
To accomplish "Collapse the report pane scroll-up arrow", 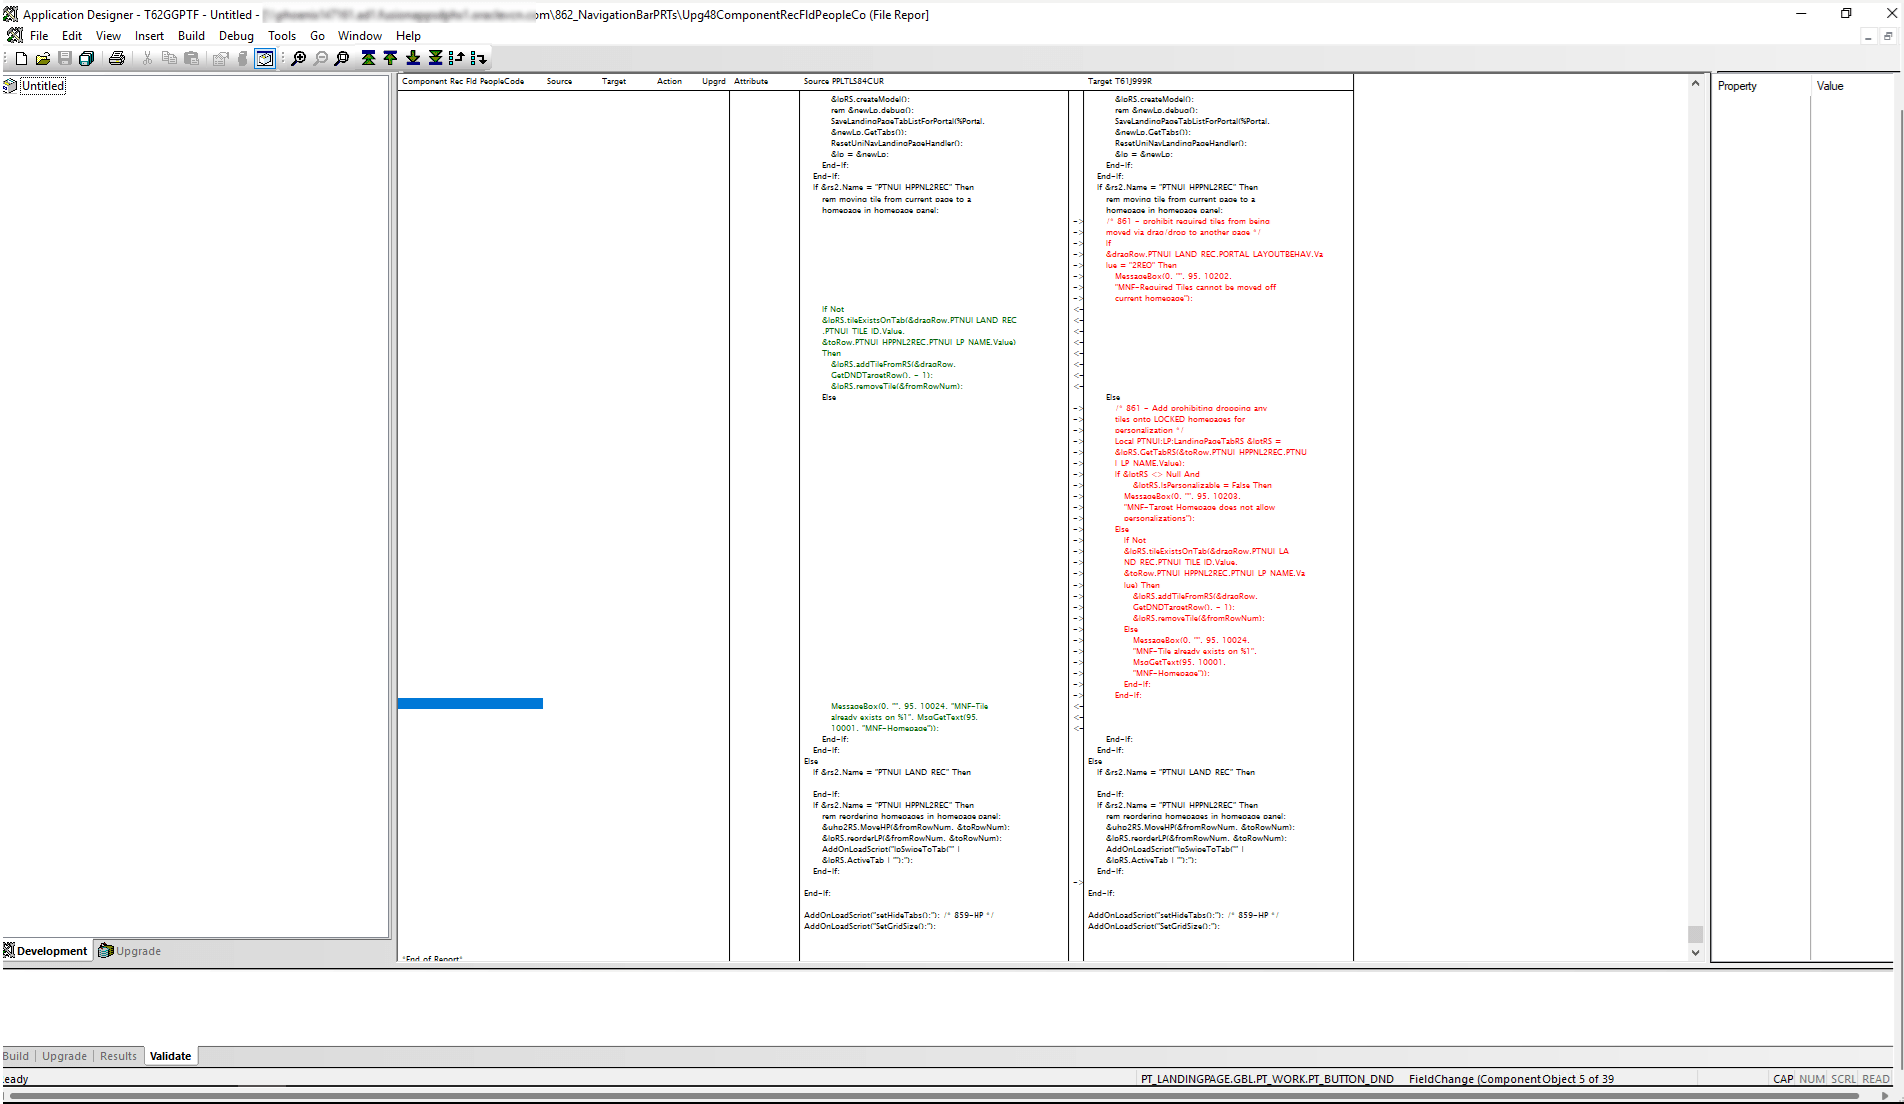I will click(1695, 83).
